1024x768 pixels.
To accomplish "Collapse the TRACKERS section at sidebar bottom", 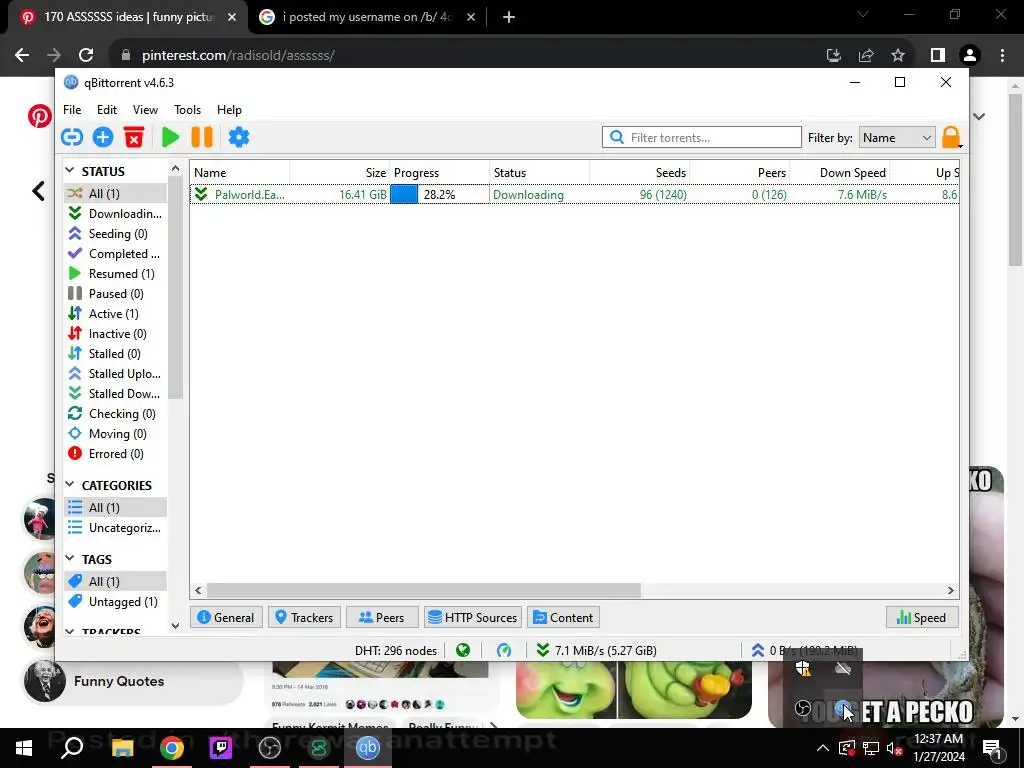I will pos(70,632).
